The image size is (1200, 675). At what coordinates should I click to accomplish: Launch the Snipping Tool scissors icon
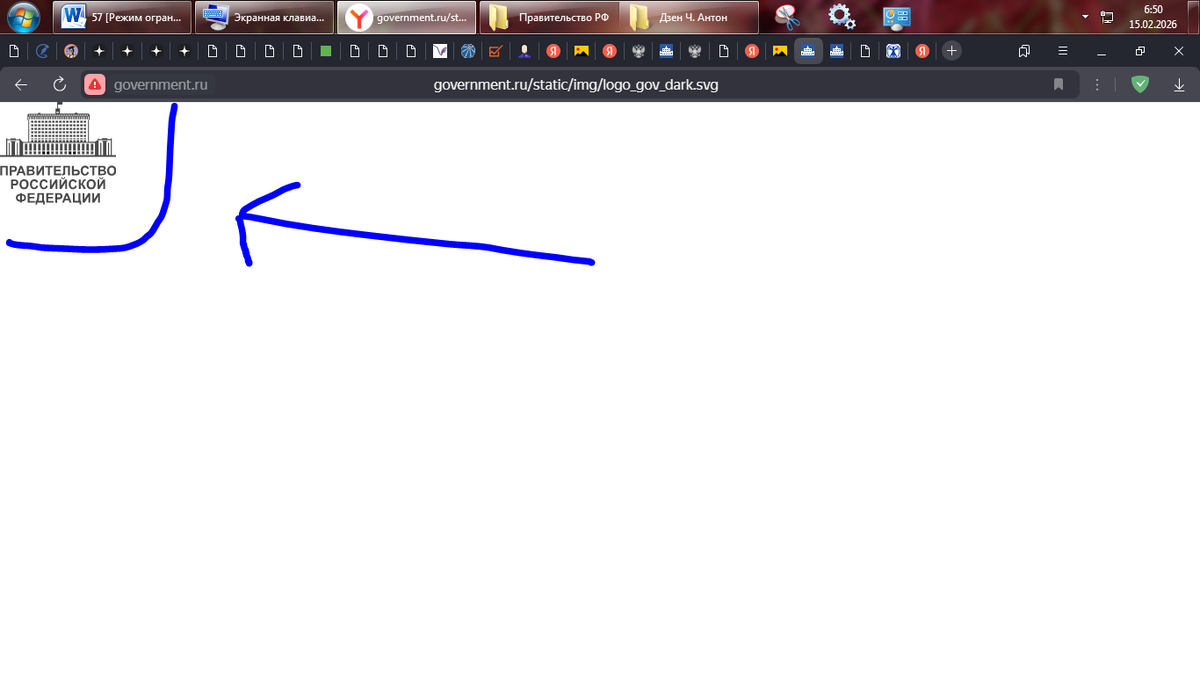[x=789, y=17]
